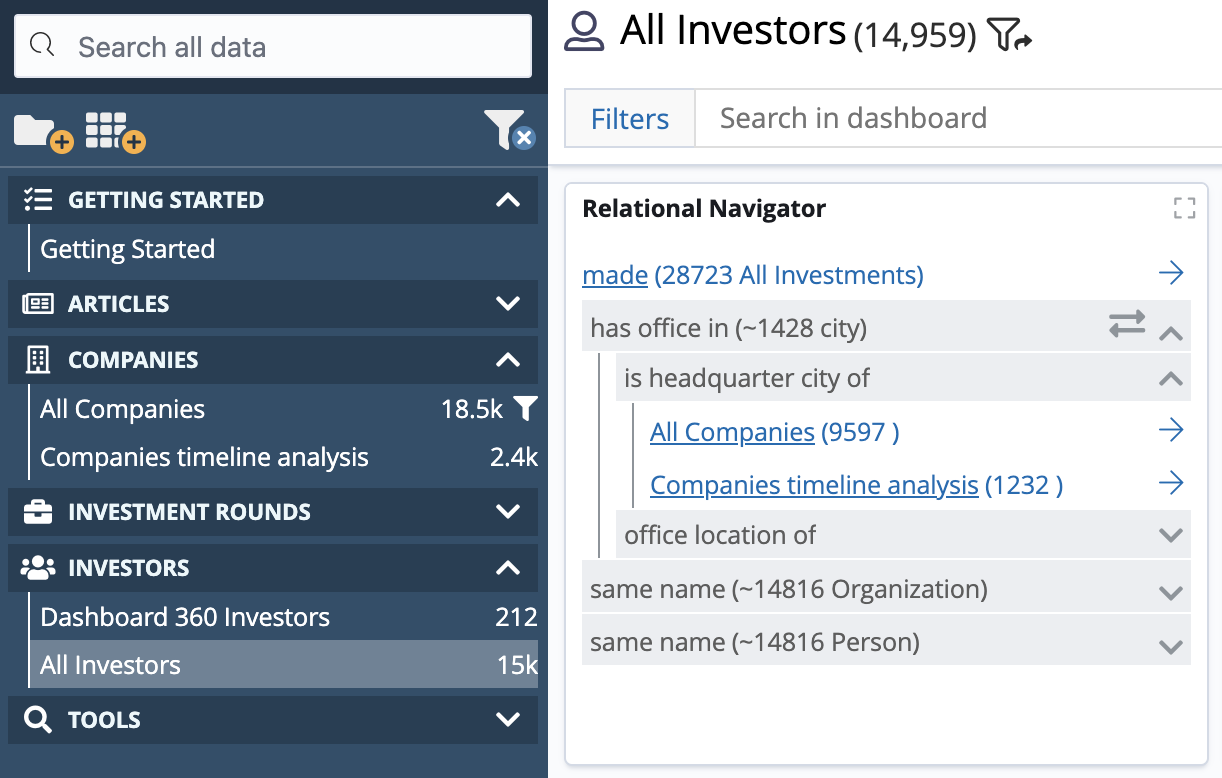This screenshot has height=778, width=1222.
Task: Follow the 'Companies timeline analysis' link in navigator
Action: point(813,484)
